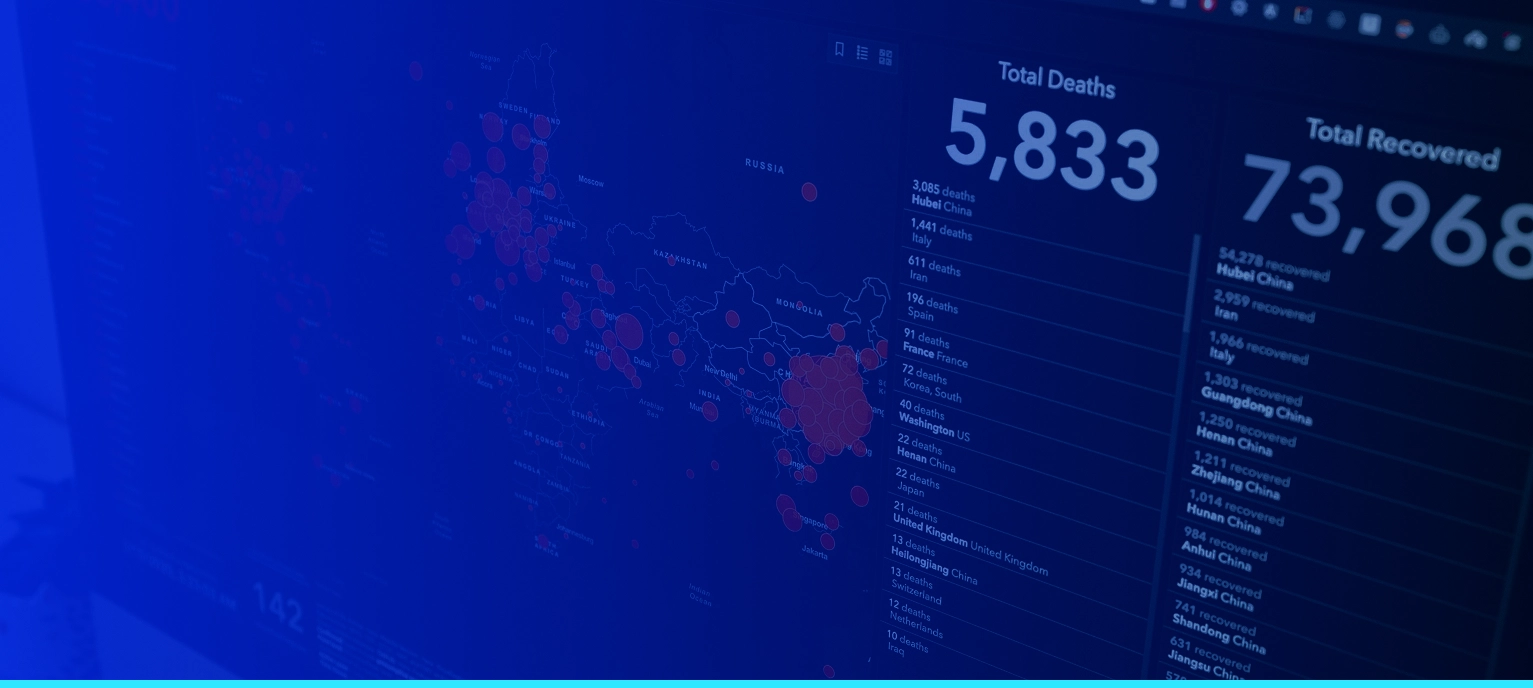Select the red bubble over Russia
The height and width of the screenshot is (688, 1533).
(809, 192)
